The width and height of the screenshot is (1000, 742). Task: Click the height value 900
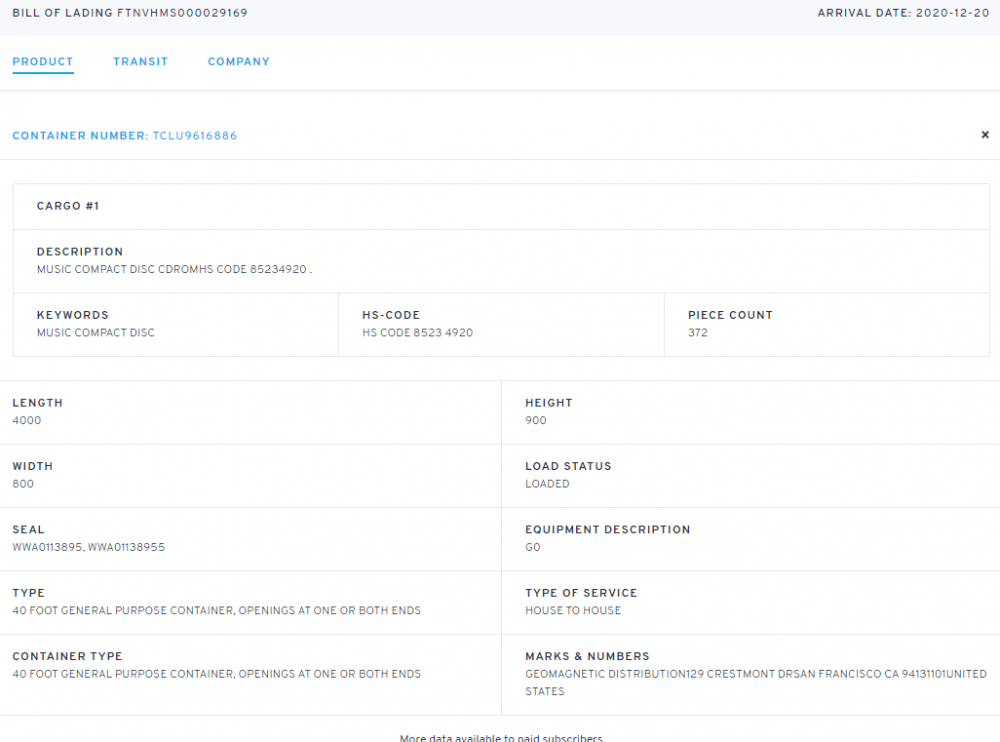pyautogui.click(x=536, y=421)
